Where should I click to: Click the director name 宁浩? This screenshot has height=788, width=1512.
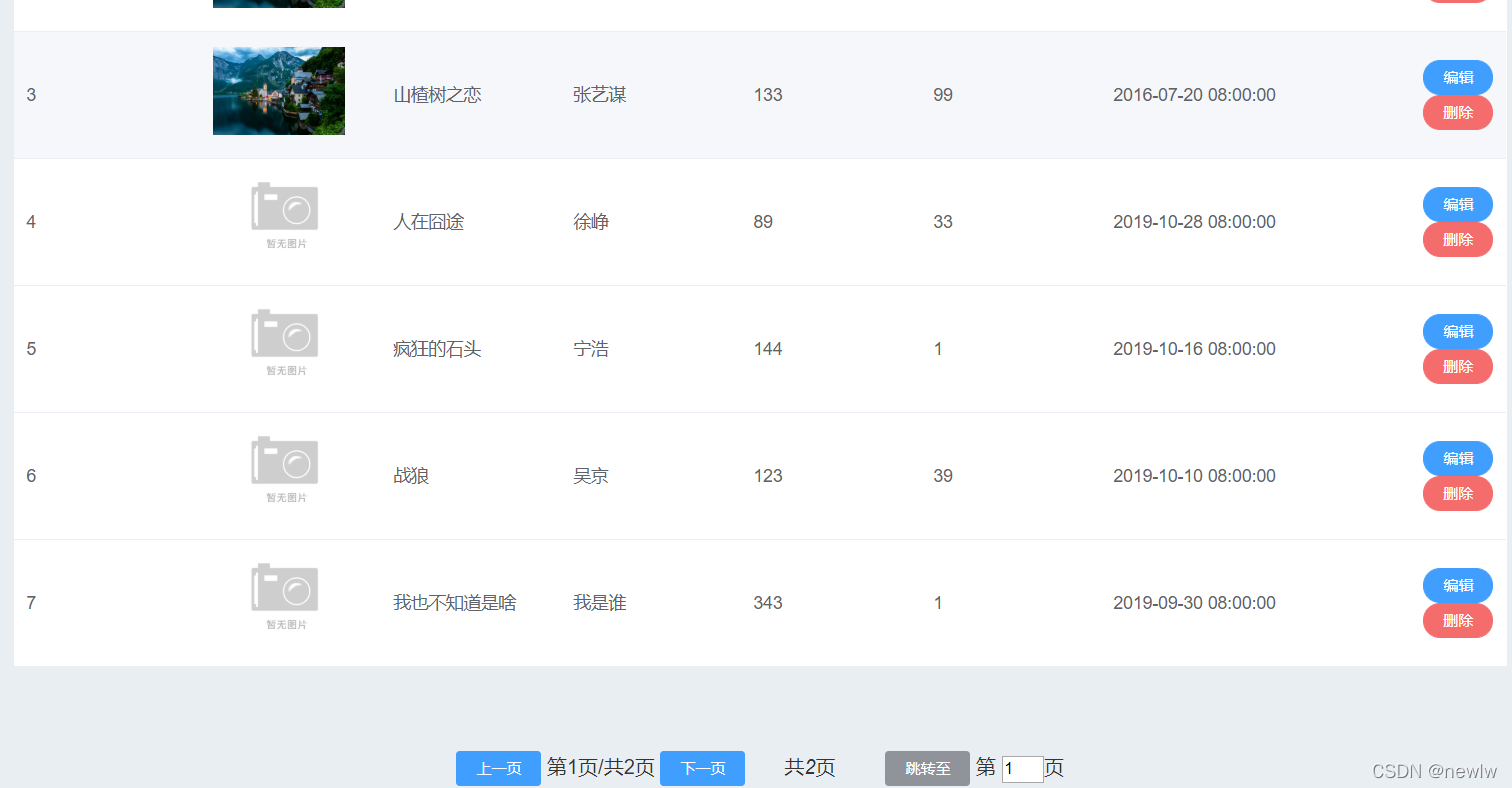591,349
